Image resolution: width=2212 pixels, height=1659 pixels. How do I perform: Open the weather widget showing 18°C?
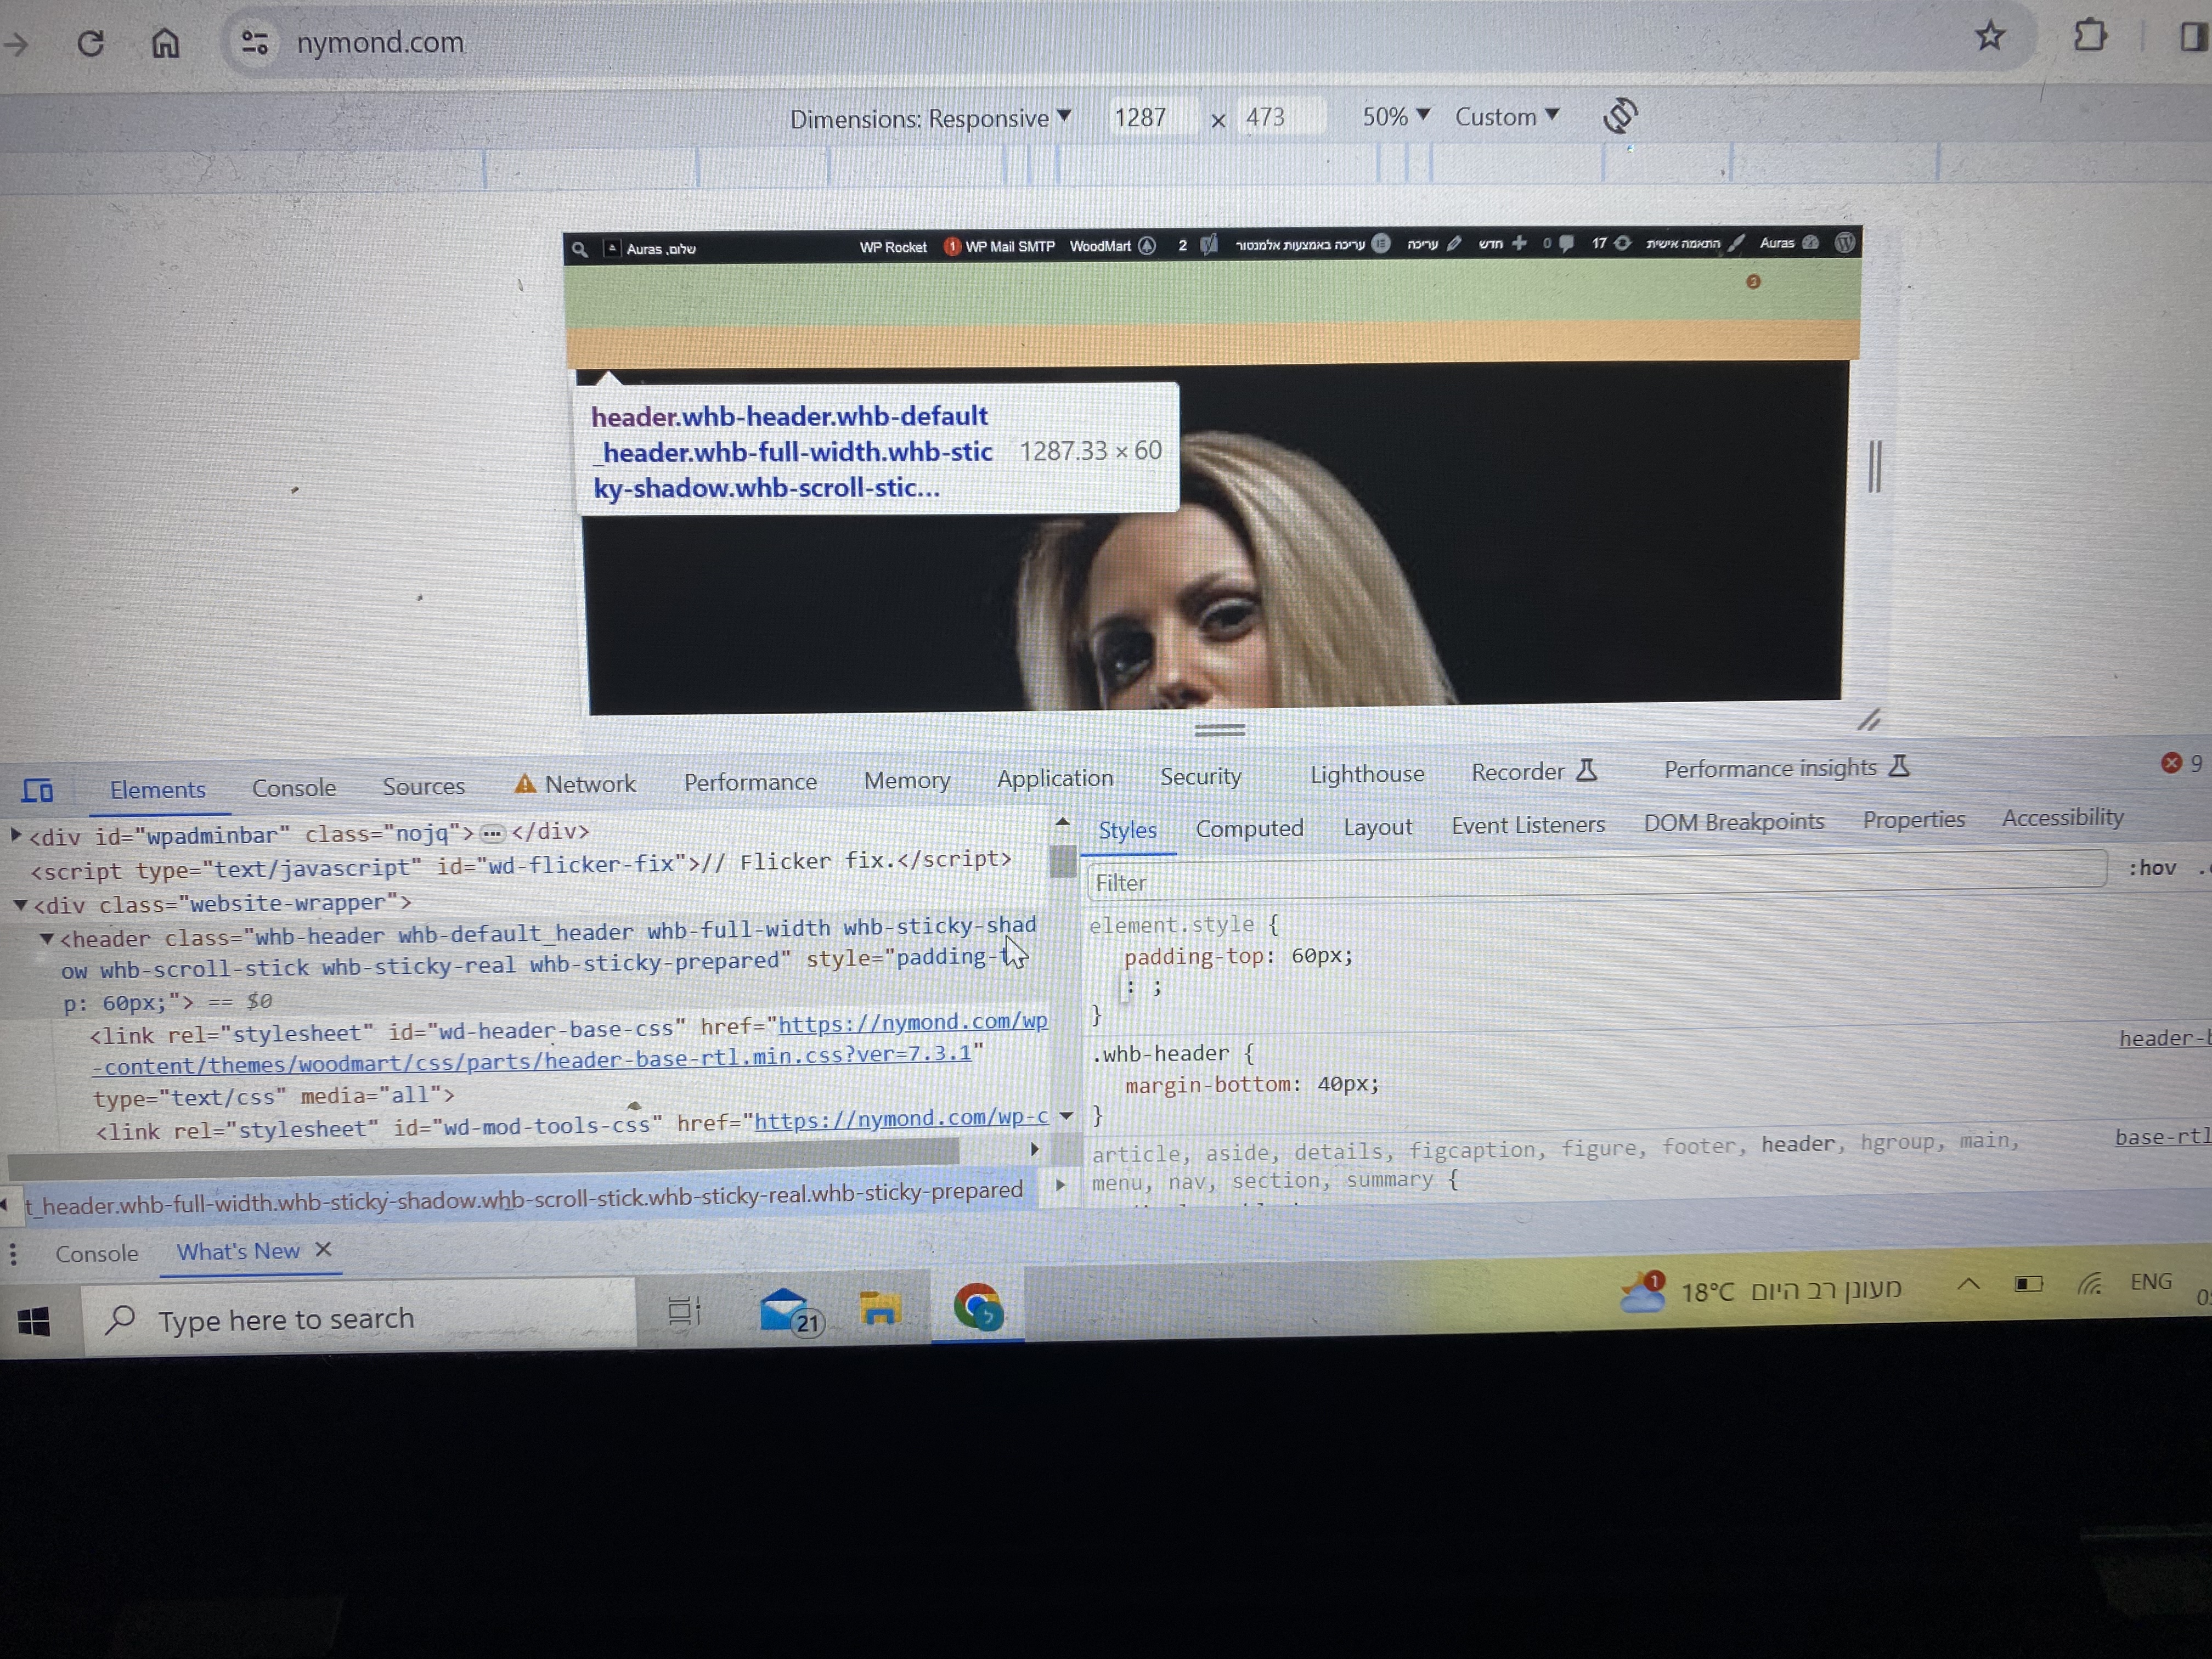(1760, 1291)
